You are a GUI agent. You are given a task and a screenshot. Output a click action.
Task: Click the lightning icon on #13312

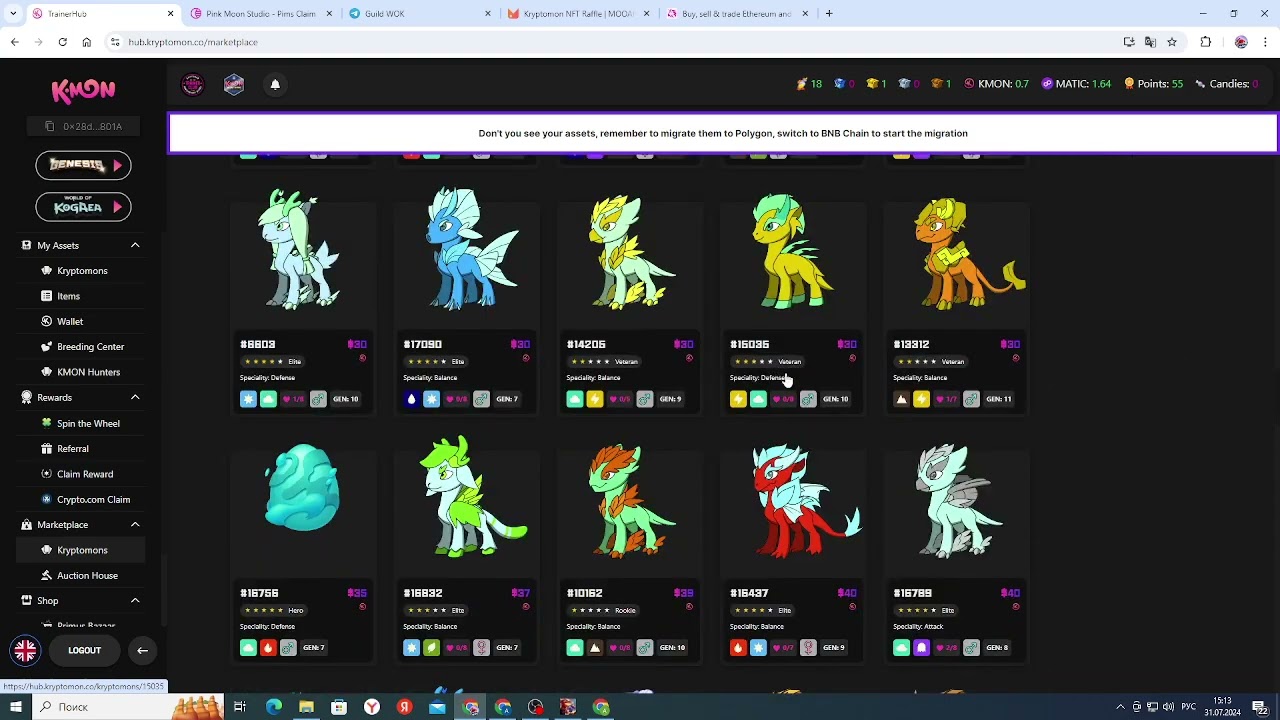921,399
